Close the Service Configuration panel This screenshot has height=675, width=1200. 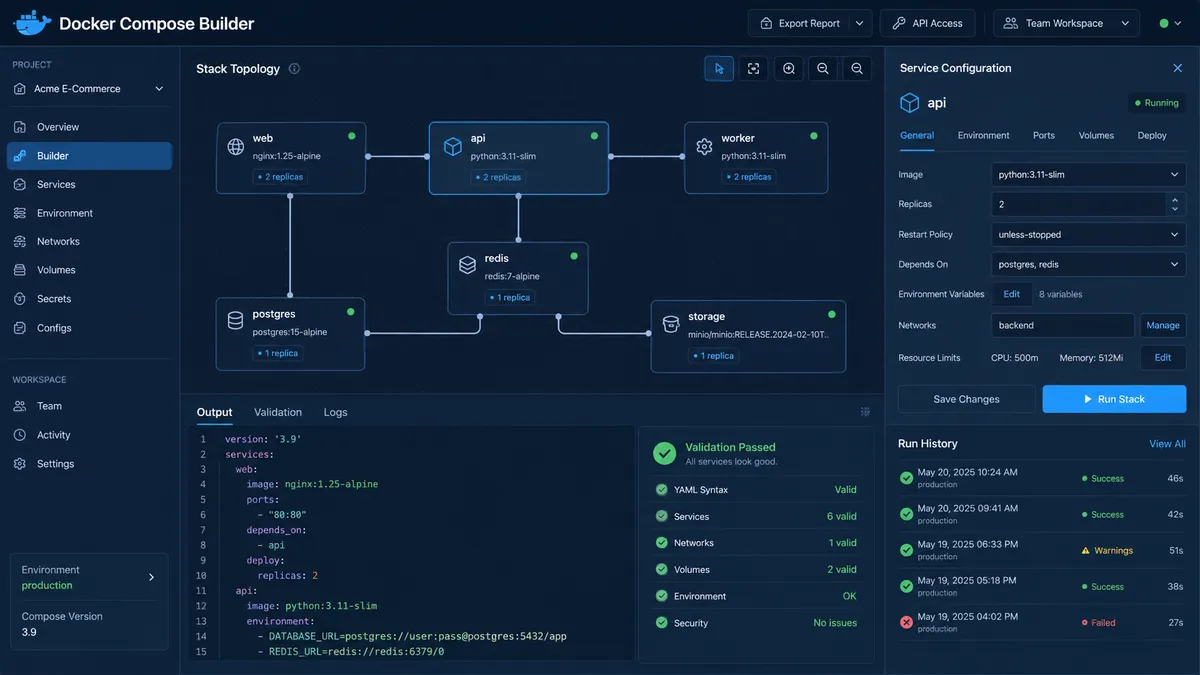click(x=1177, y=68)
